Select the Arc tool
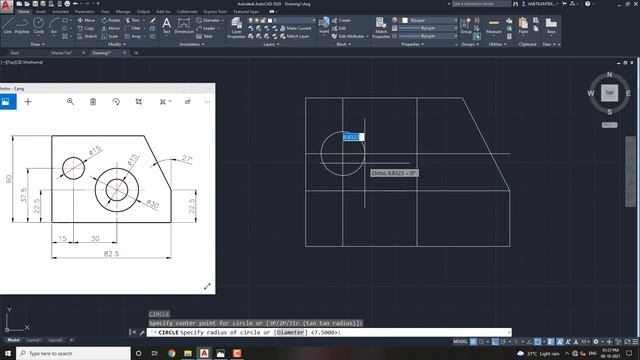The height and width of the screenshot is (360, 640). pos(54,25)
